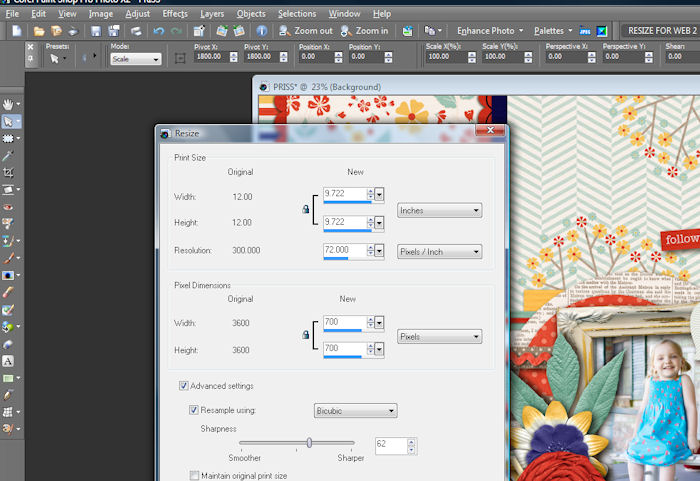Select the Preset Shape tool
Screen dimensions: 700x481
tap(8, 378)
